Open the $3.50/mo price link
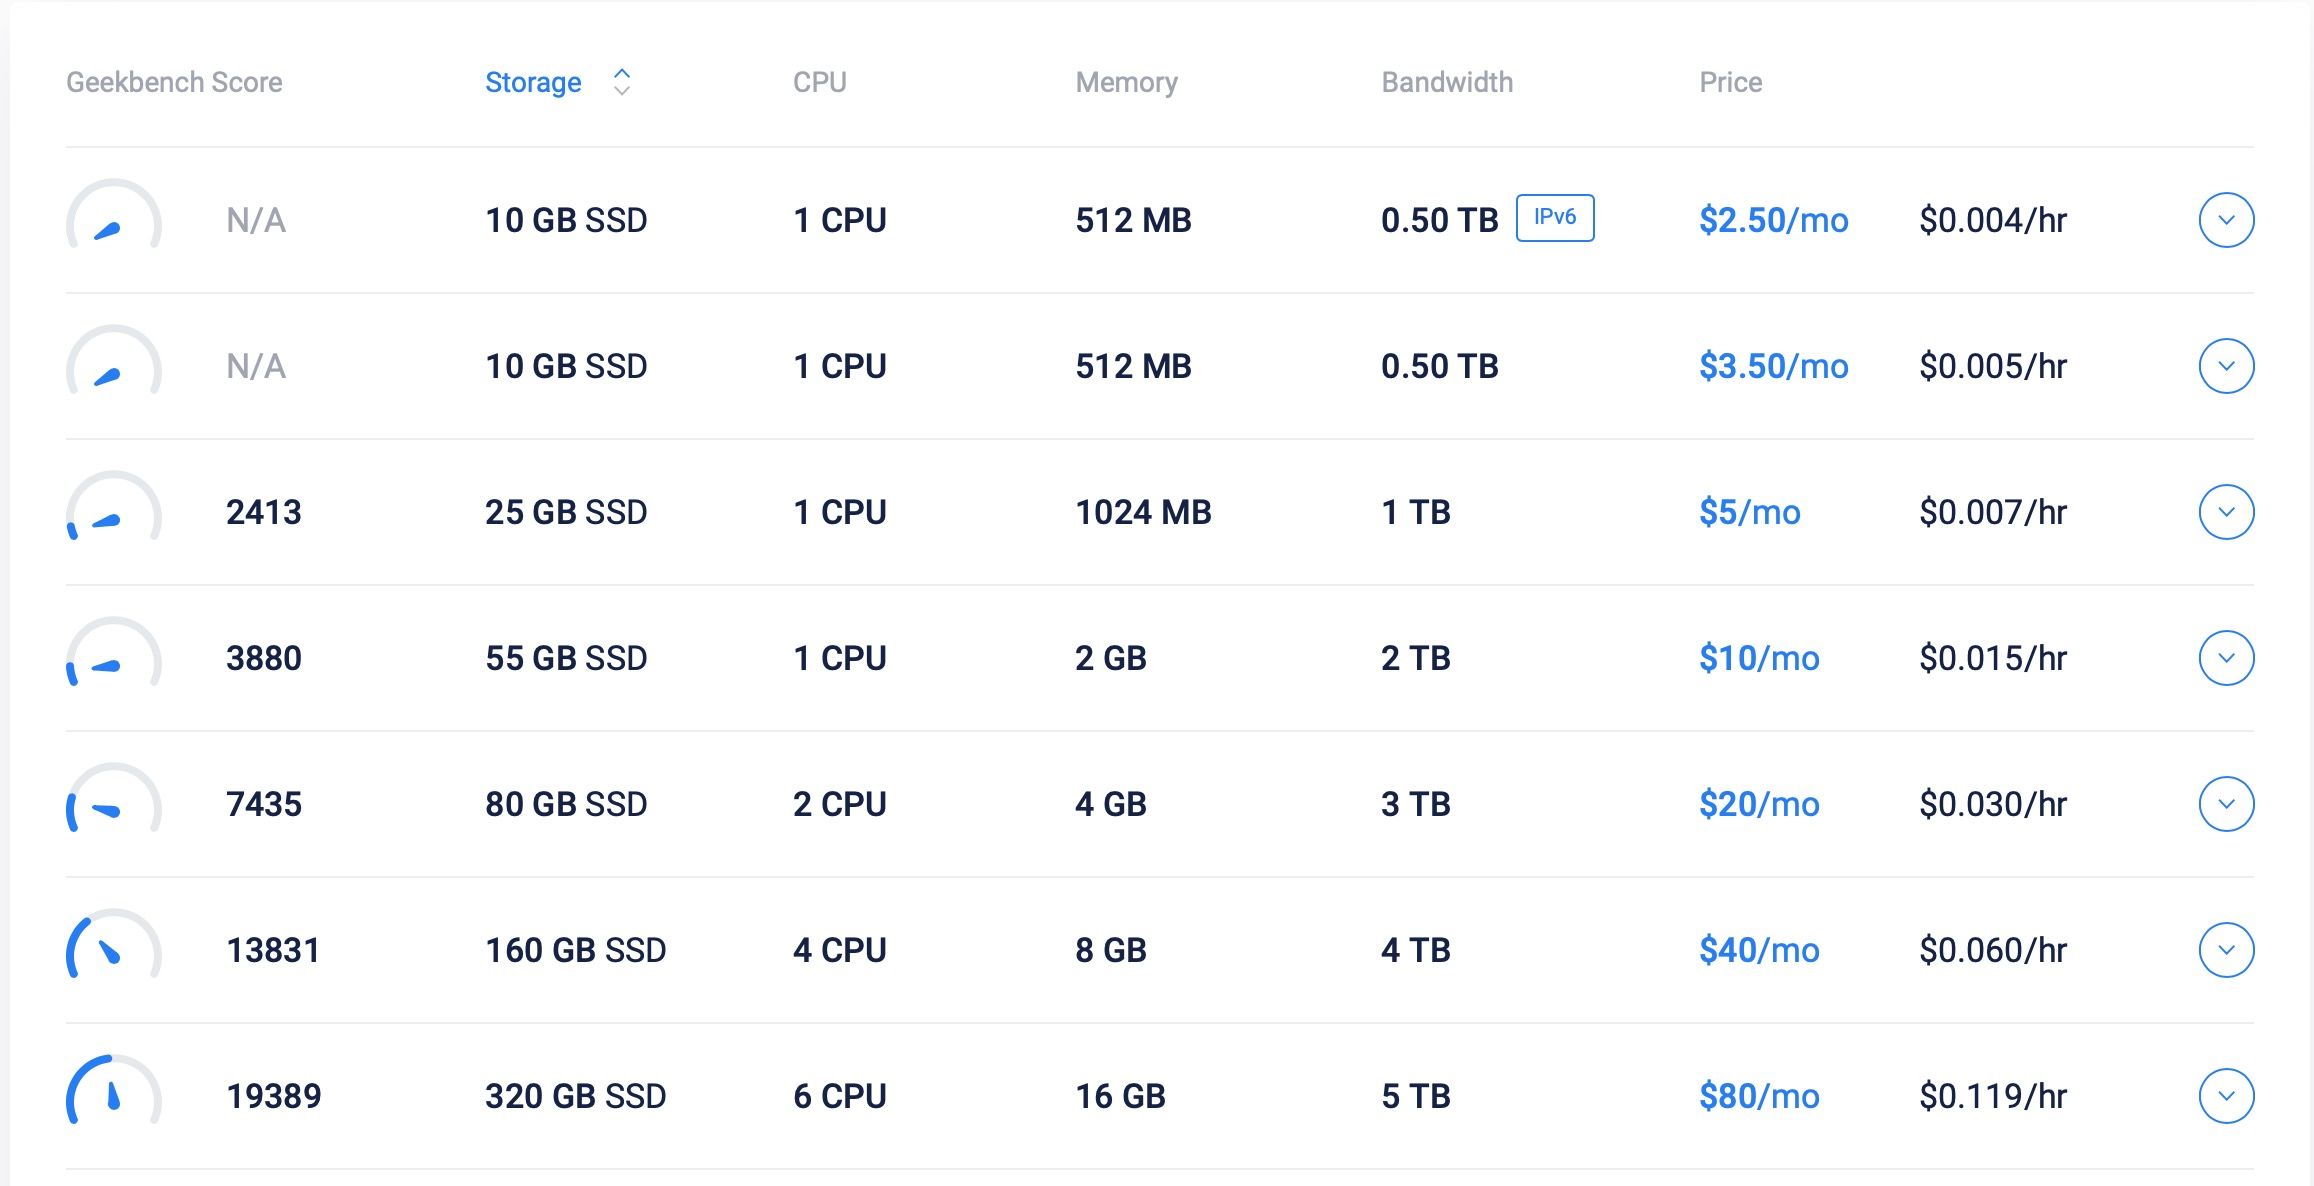 point(1774,366)
